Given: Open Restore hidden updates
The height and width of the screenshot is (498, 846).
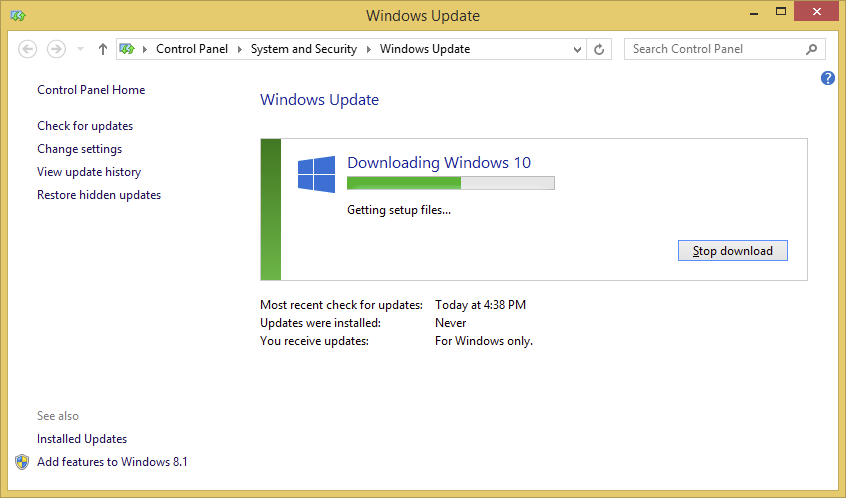Looking at the screenshot, I should click(99, 195).
